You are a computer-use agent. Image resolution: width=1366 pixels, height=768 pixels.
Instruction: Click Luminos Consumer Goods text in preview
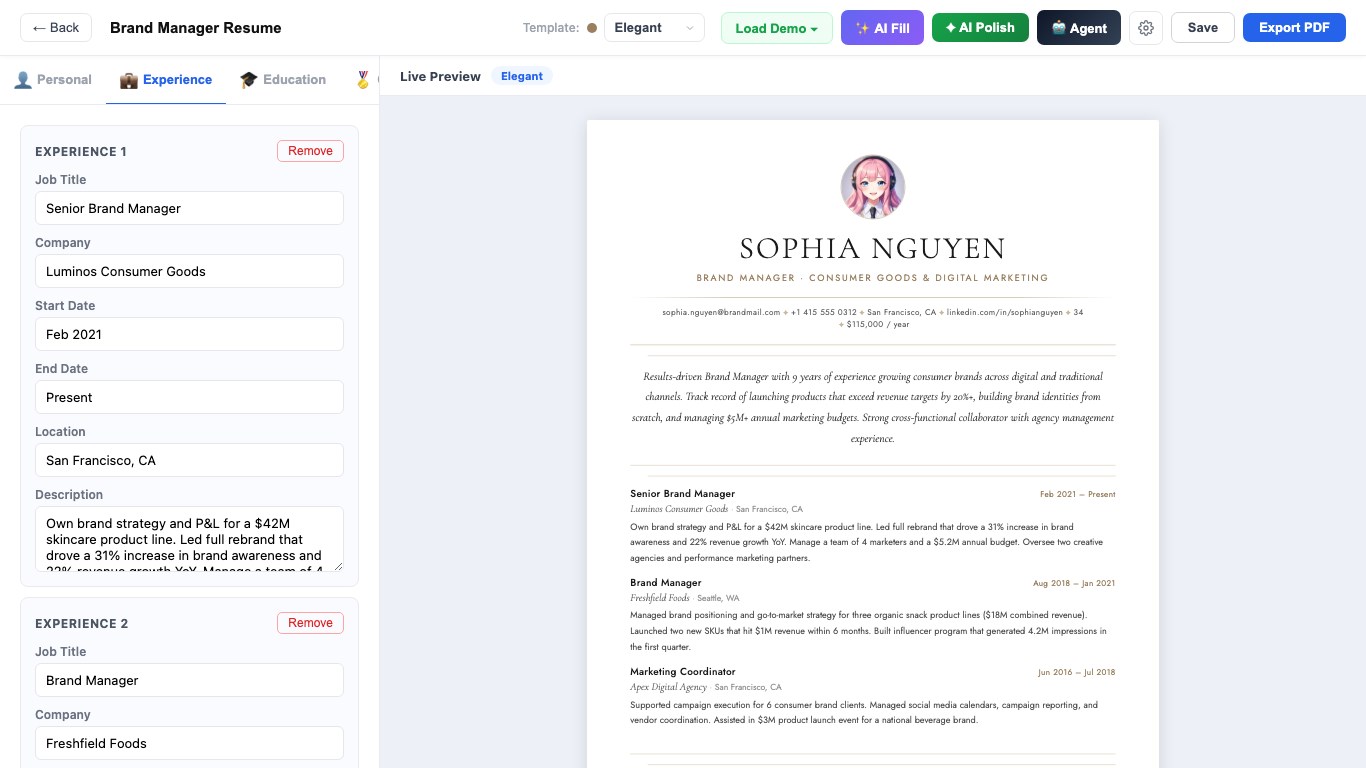pos(679,509)
